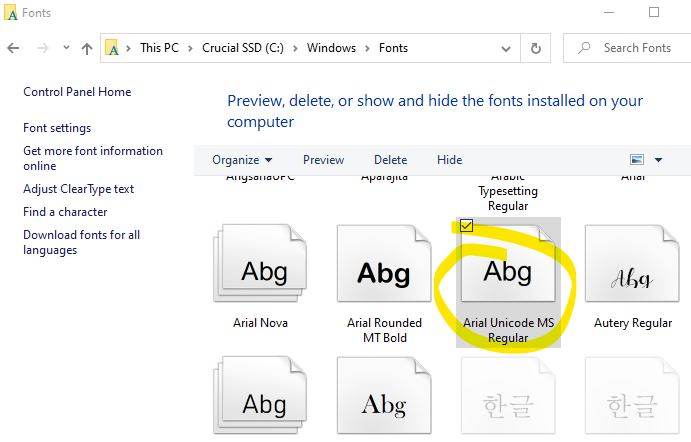The image size is (691, 442).
Task: Open the Arial Nova font family
Action: point(259,271)
